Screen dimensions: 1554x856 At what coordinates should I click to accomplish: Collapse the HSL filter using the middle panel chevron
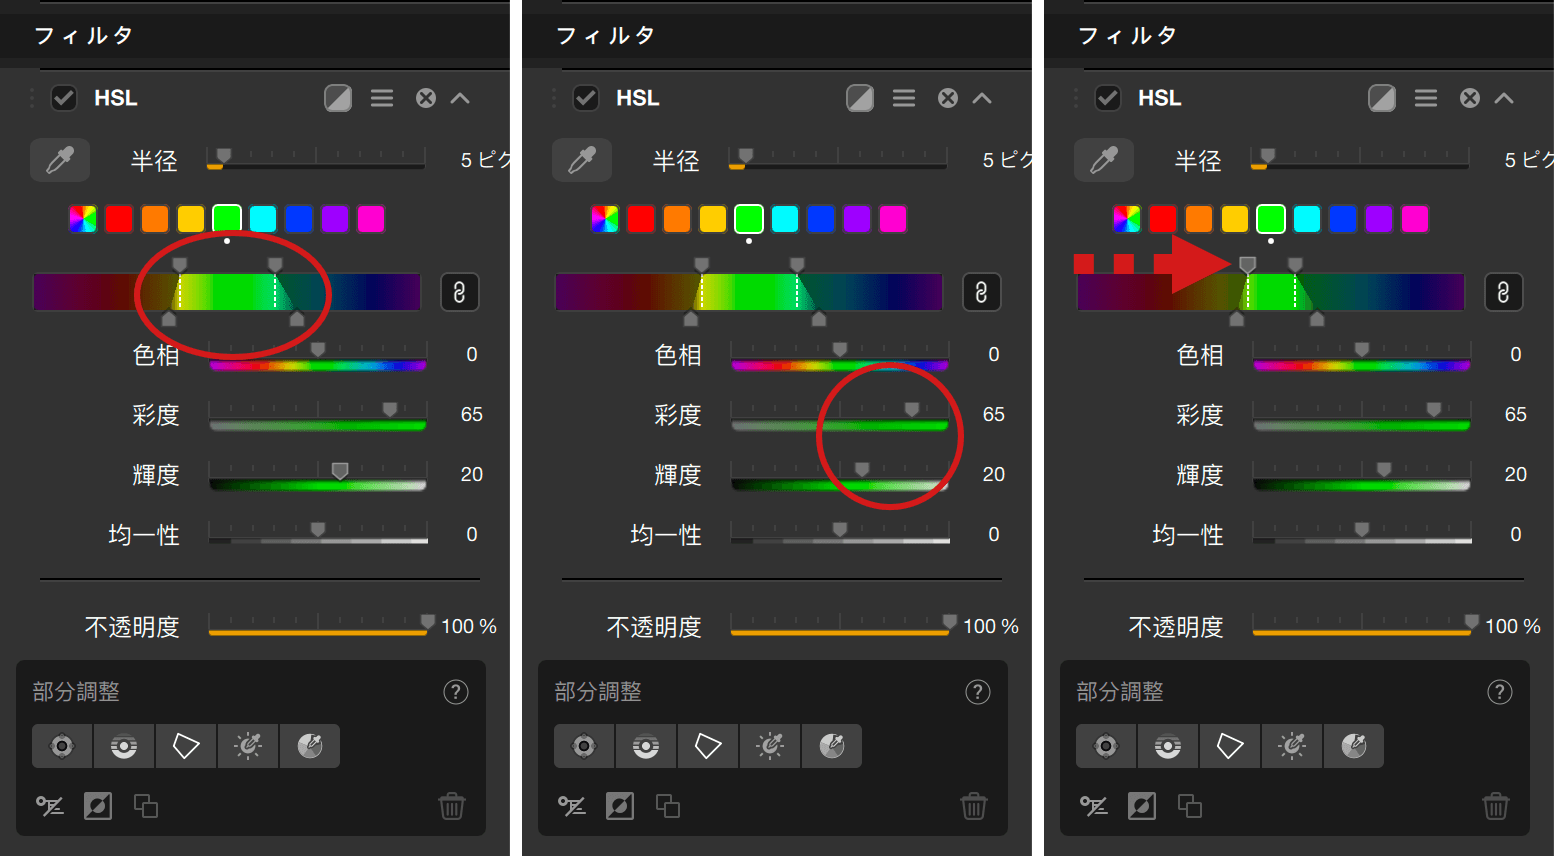tap(982, 98)
